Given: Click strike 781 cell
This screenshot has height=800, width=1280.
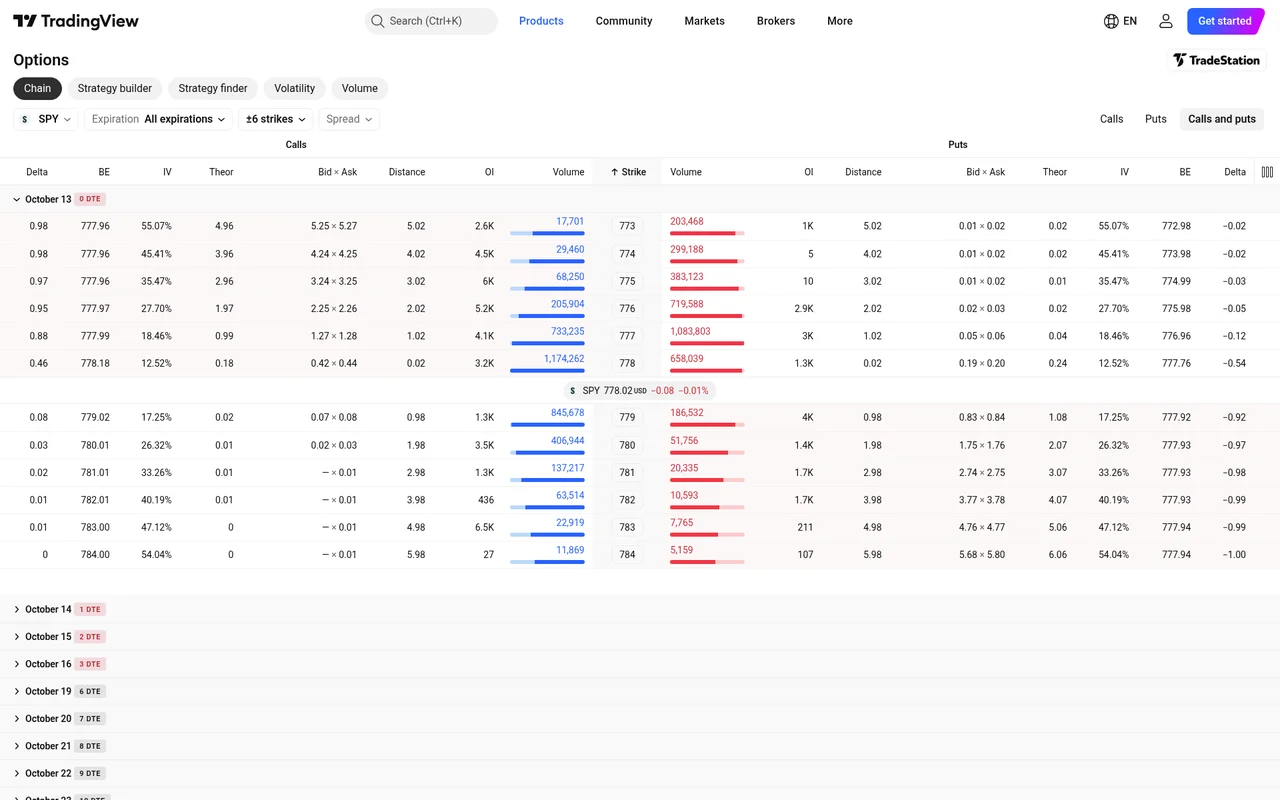Looking at the screenshot, I should 627,472.
